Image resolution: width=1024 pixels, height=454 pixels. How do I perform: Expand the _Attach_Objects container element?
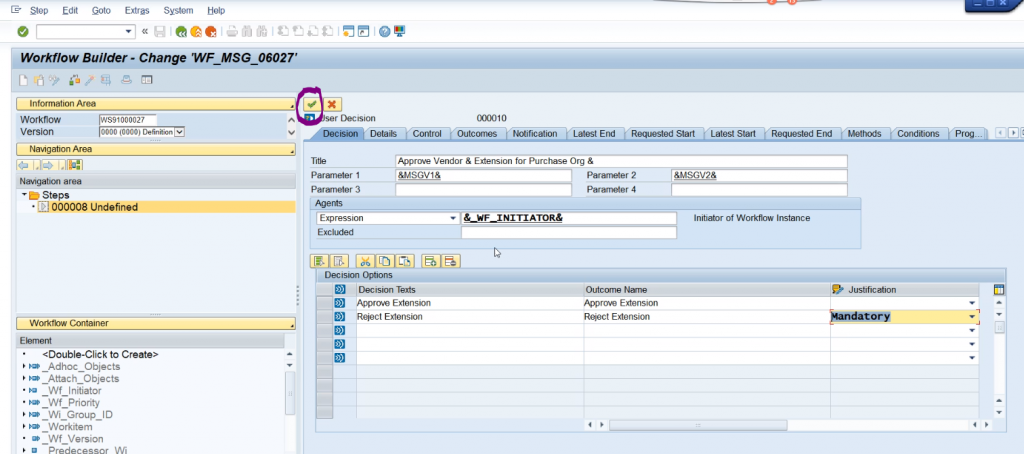coord(25,378)
